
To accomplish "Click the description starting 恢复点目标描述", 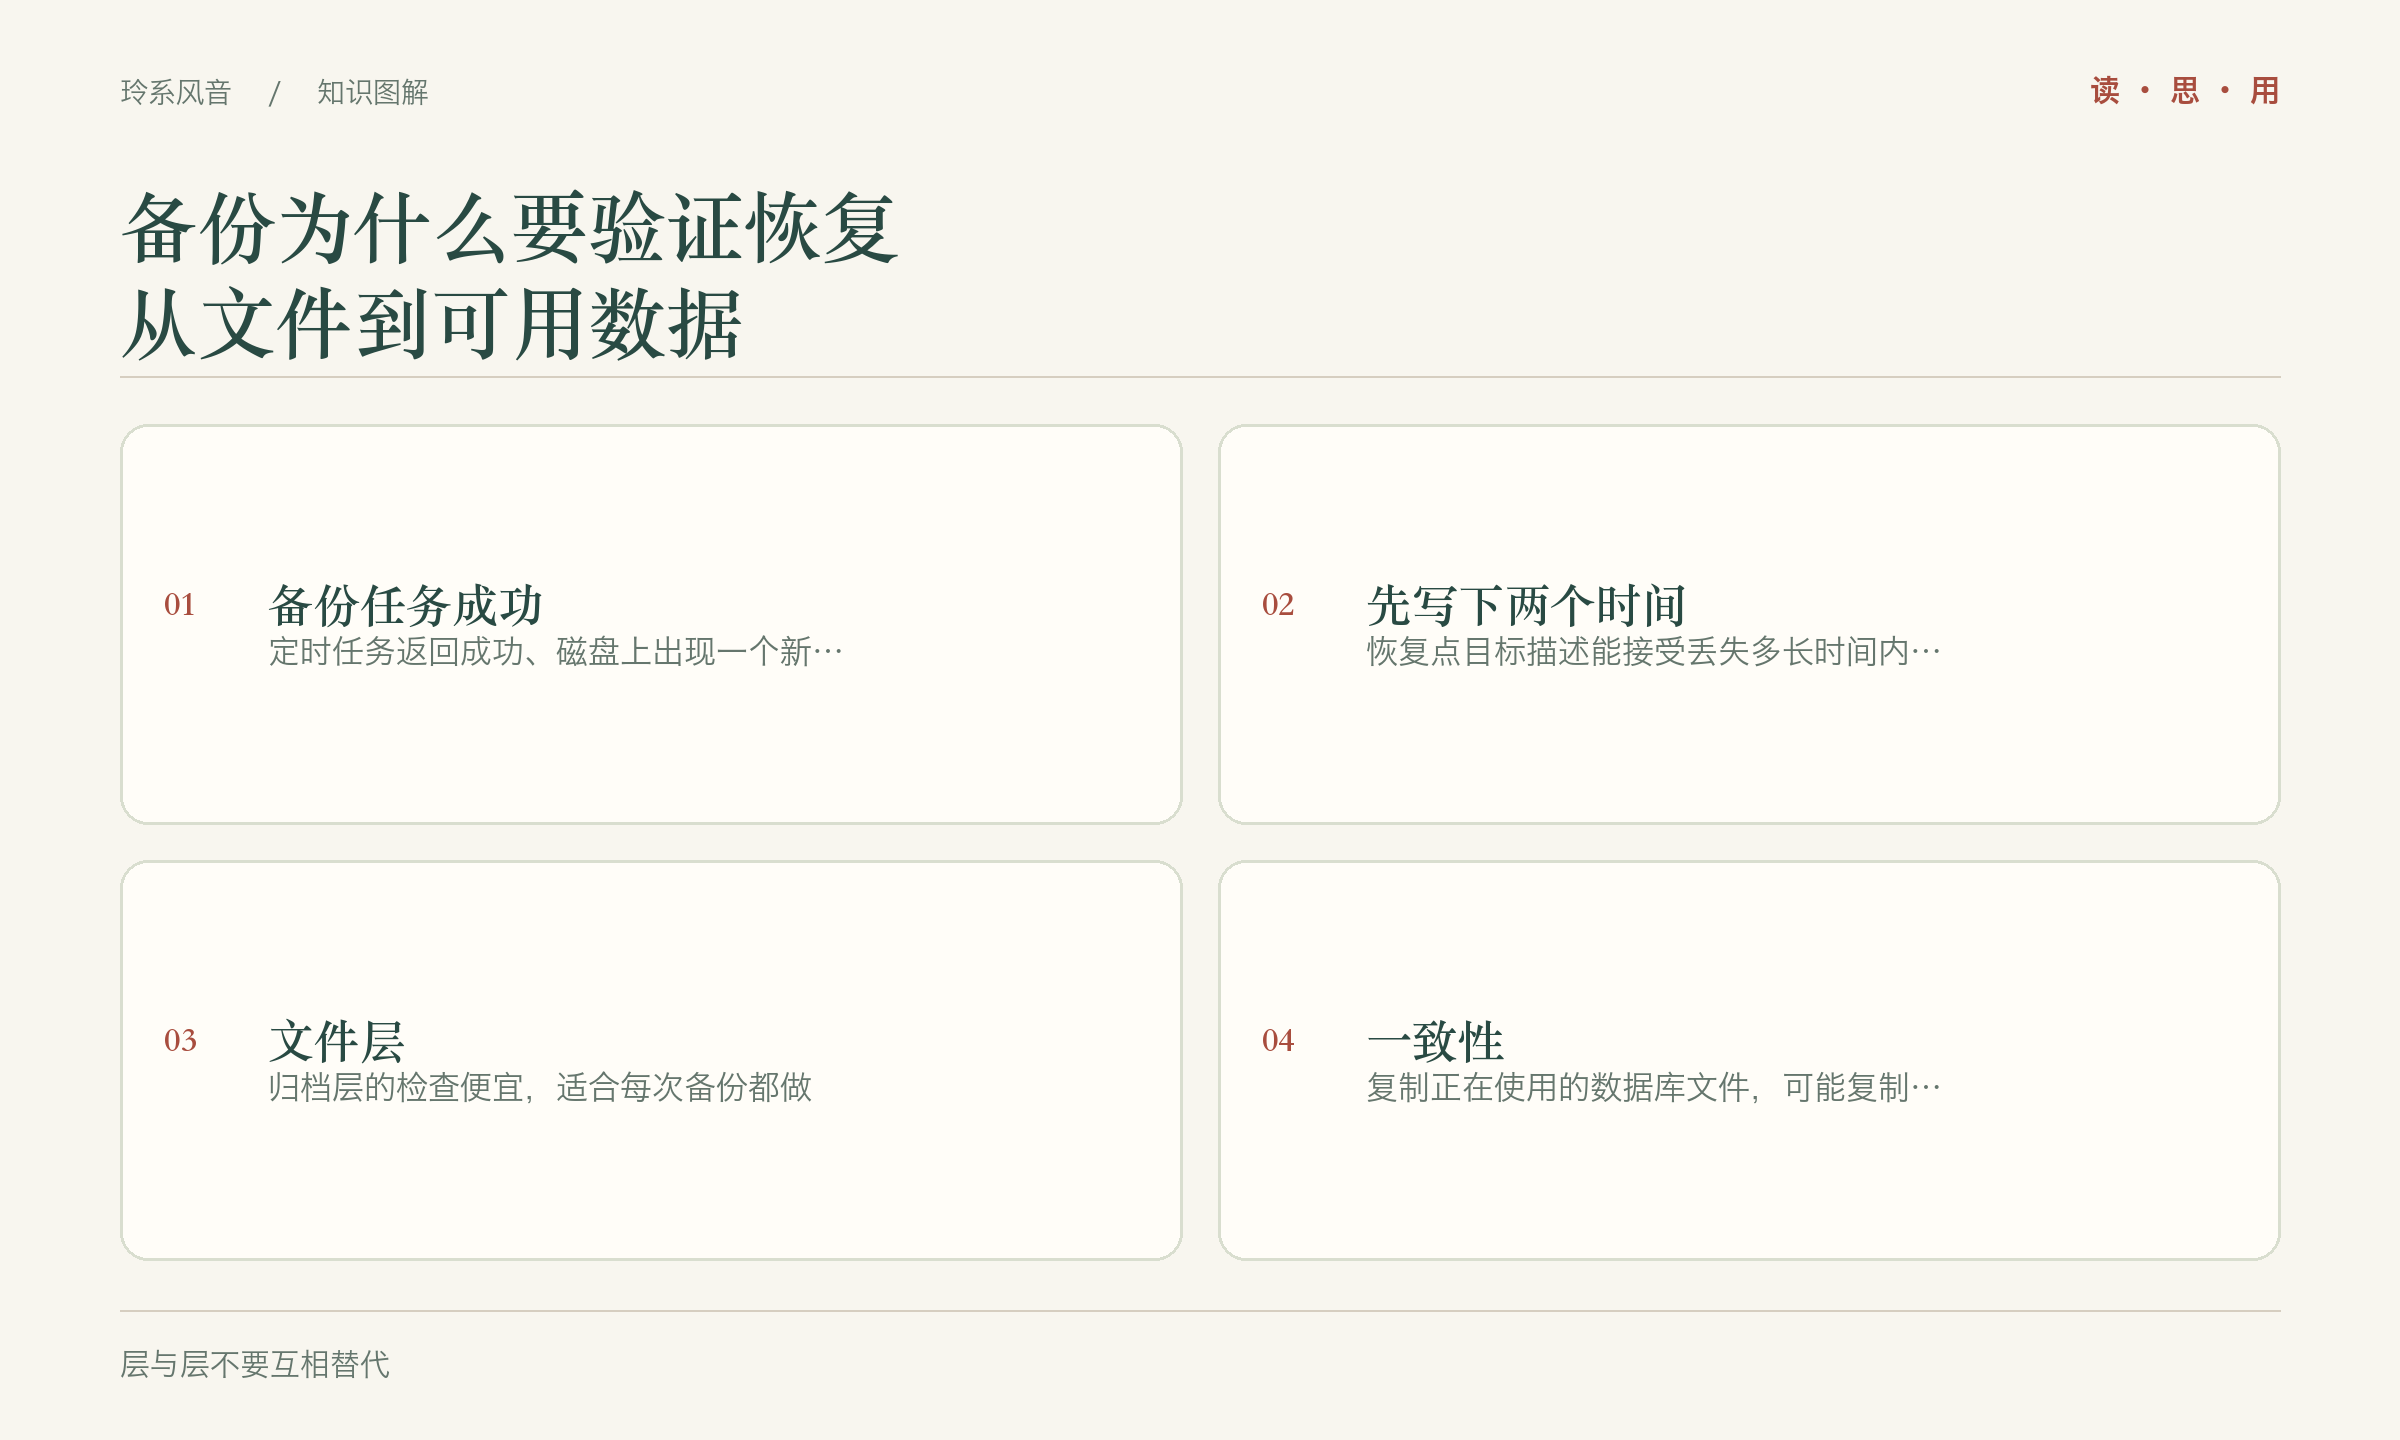I will (1654, 652).
